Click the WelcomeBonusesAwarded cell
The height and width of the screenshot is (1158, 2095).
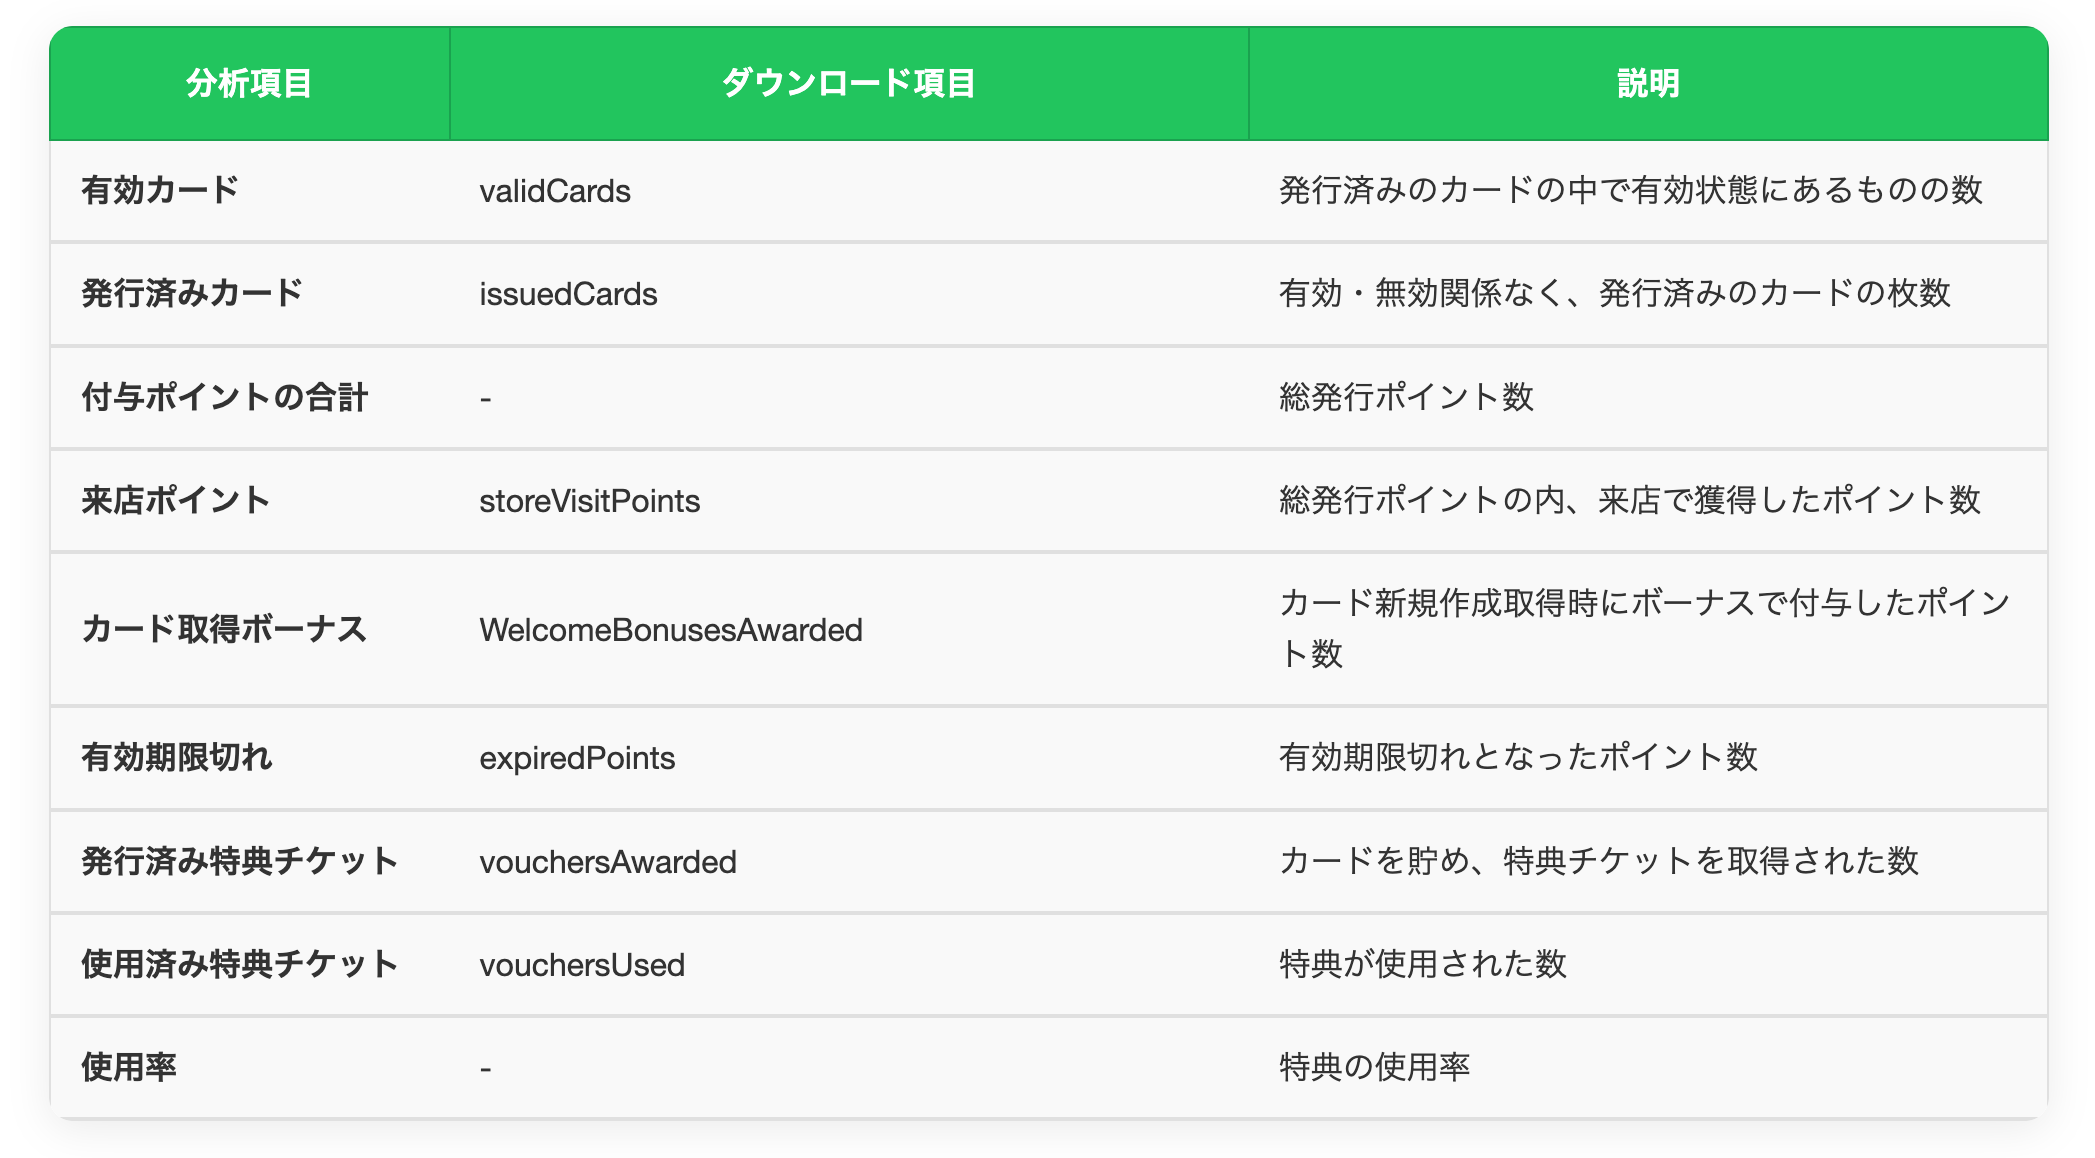[671, 630]
